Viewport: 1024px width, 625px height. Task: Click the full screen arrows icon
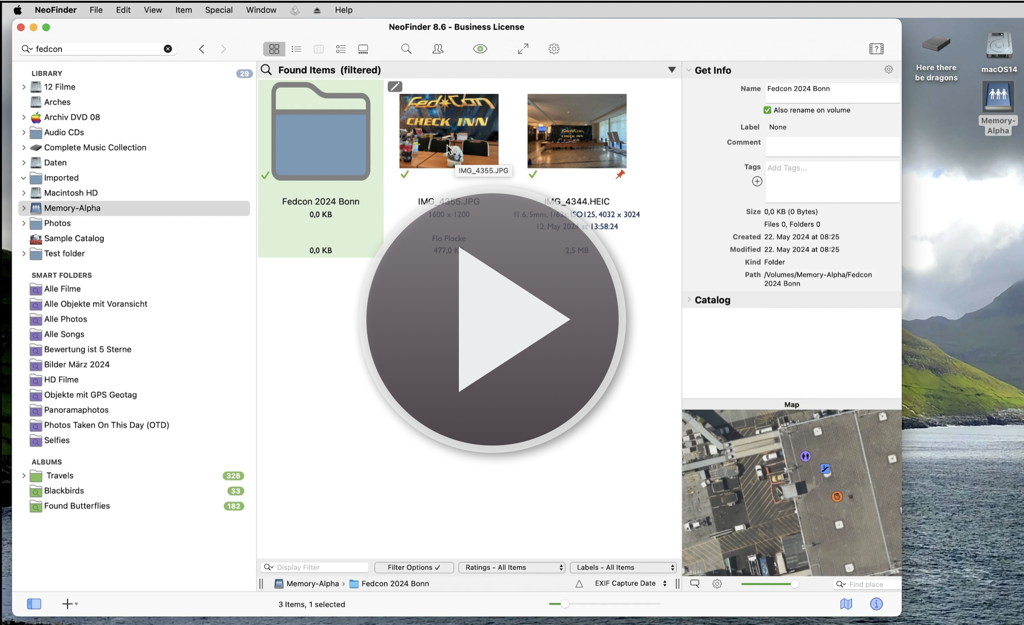(523, 49)
